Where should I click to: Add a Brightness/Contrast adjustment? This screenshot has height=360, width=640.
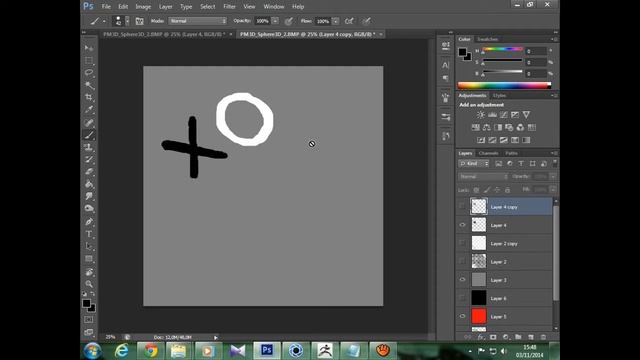tap(481, 115)
